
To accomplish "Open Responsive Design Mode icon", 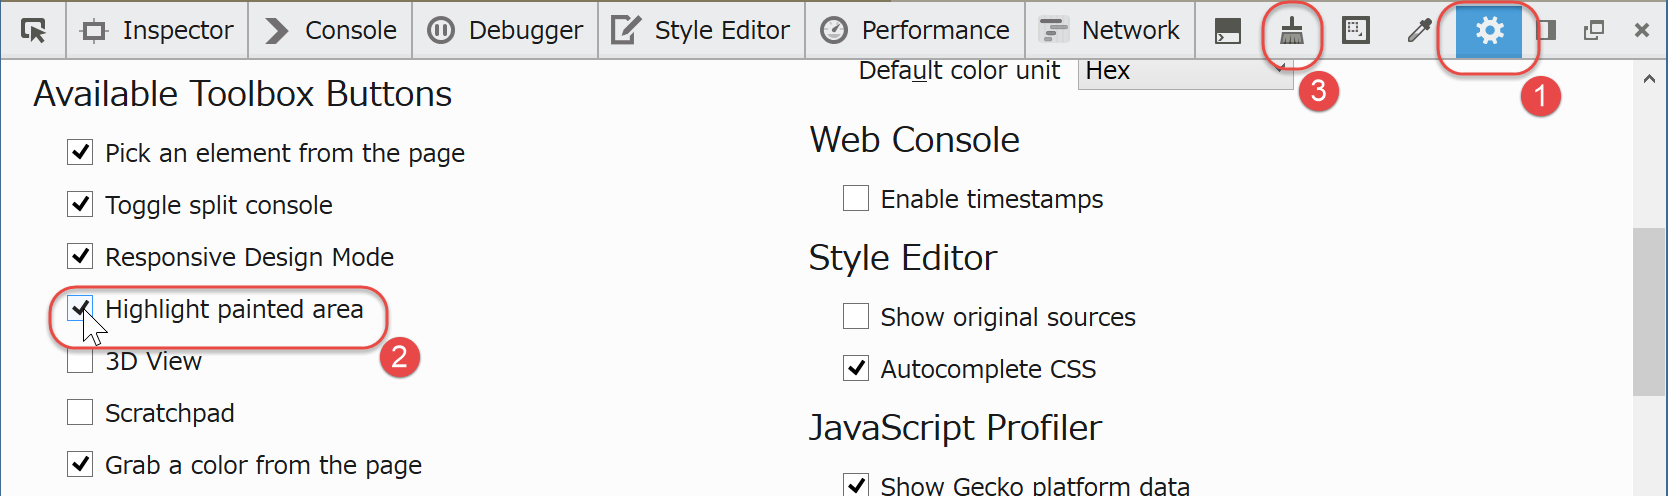I will click(1356, 31).
